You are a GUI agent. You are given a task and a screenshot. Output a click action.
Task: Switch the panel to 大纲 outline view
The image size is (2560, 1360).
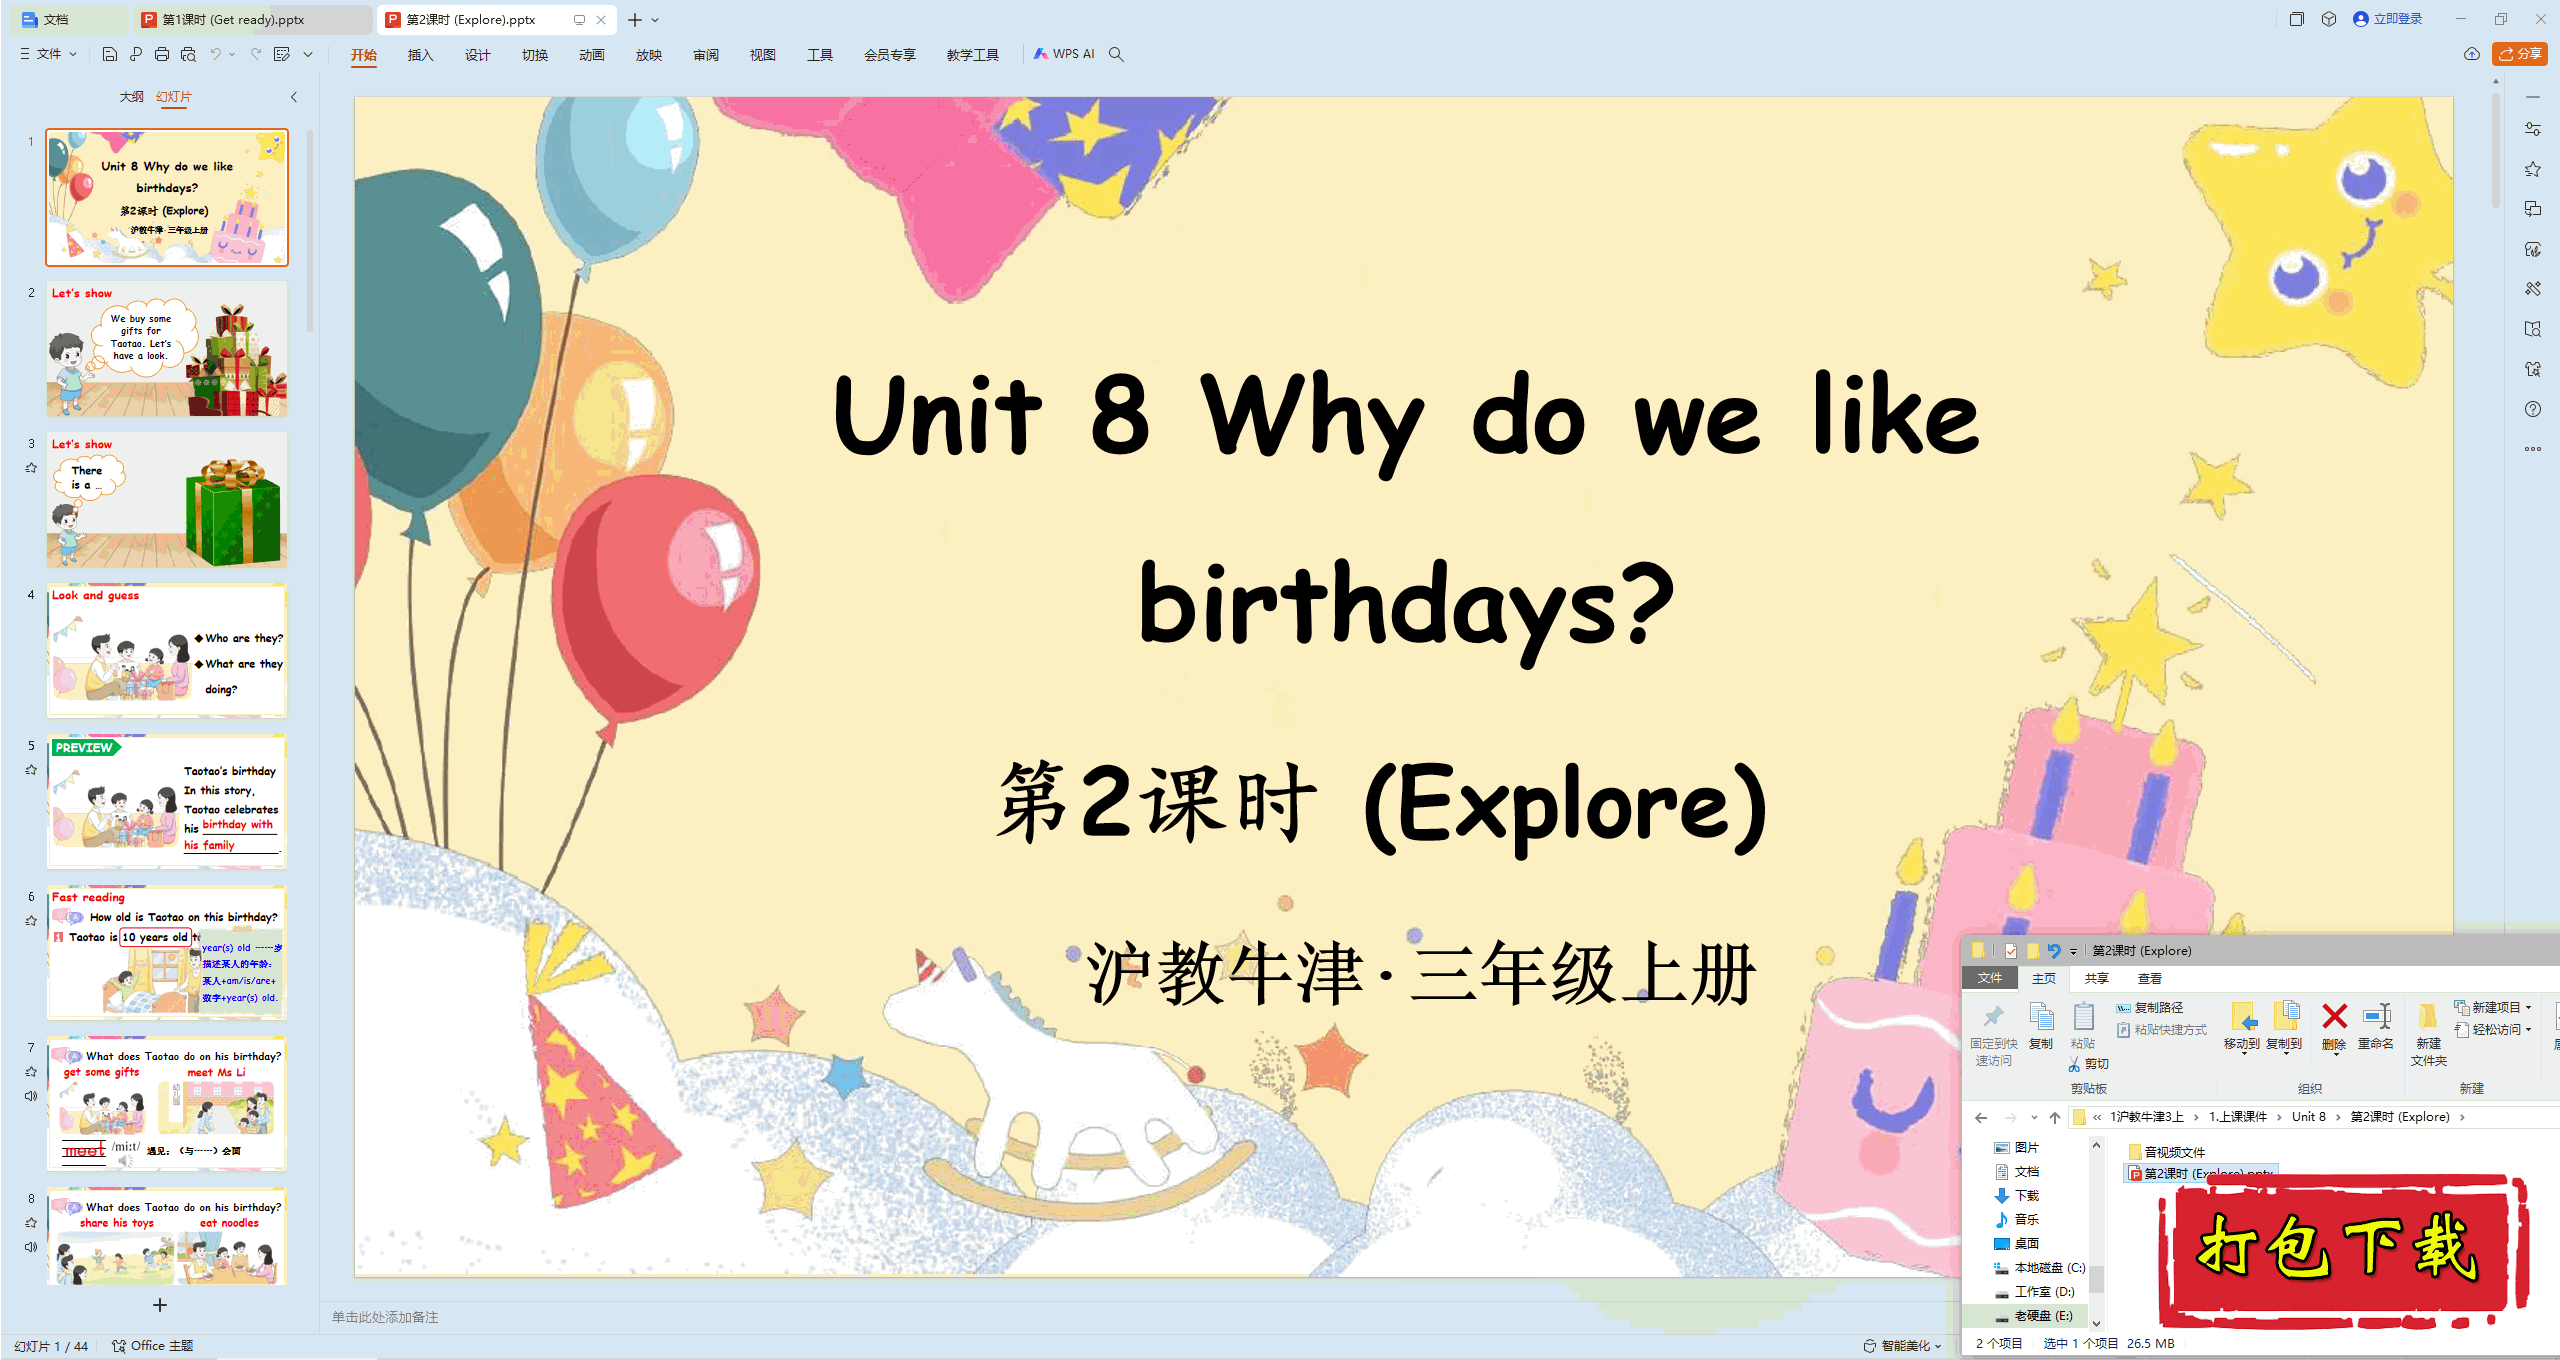click(131, 97)
